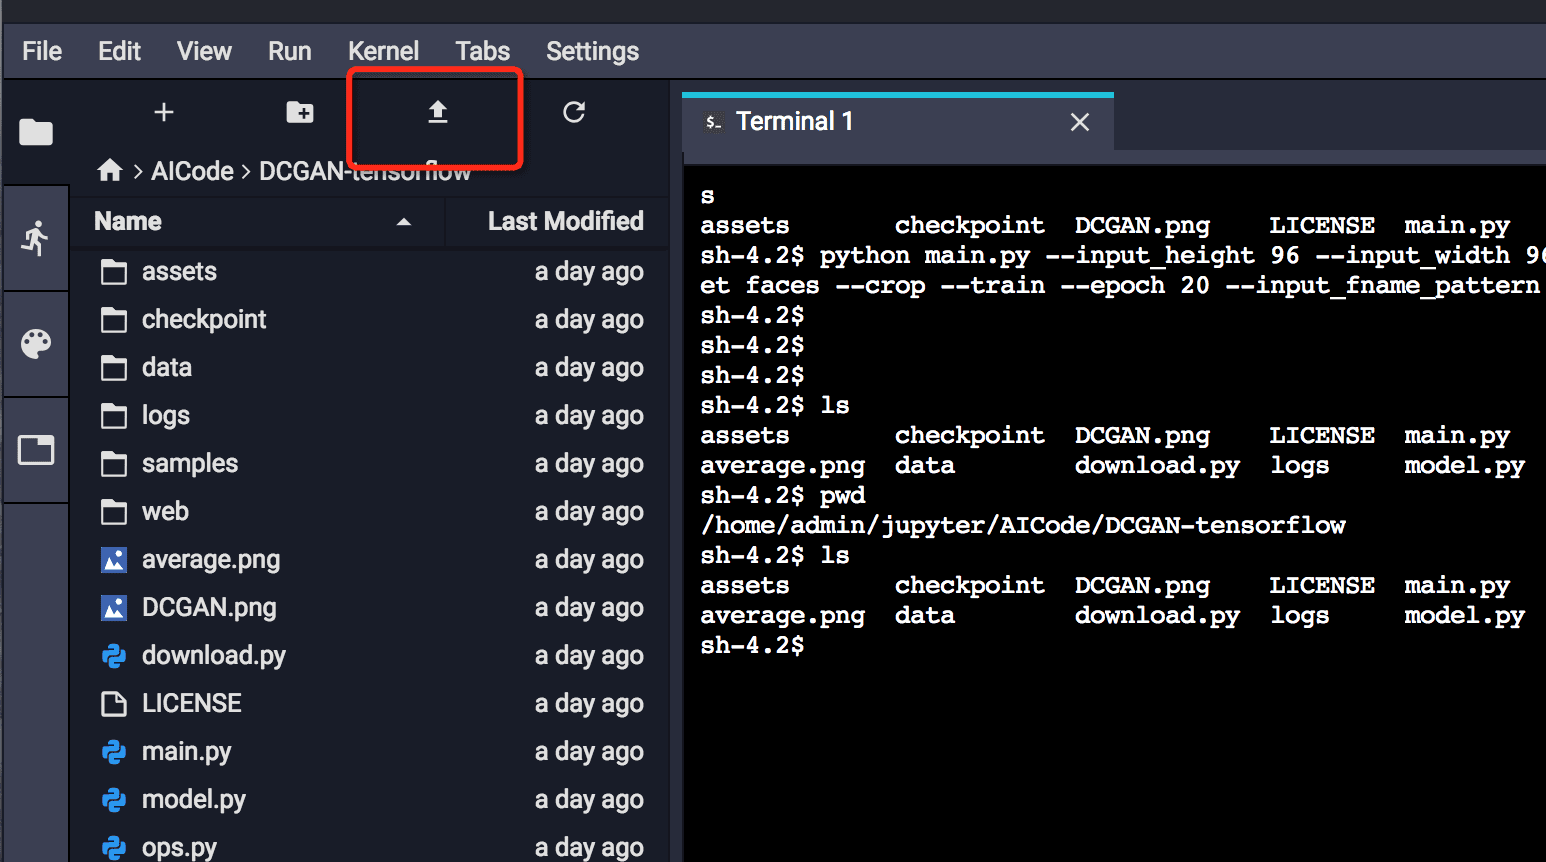Open the Settings menu

click(x=592, y=51)
